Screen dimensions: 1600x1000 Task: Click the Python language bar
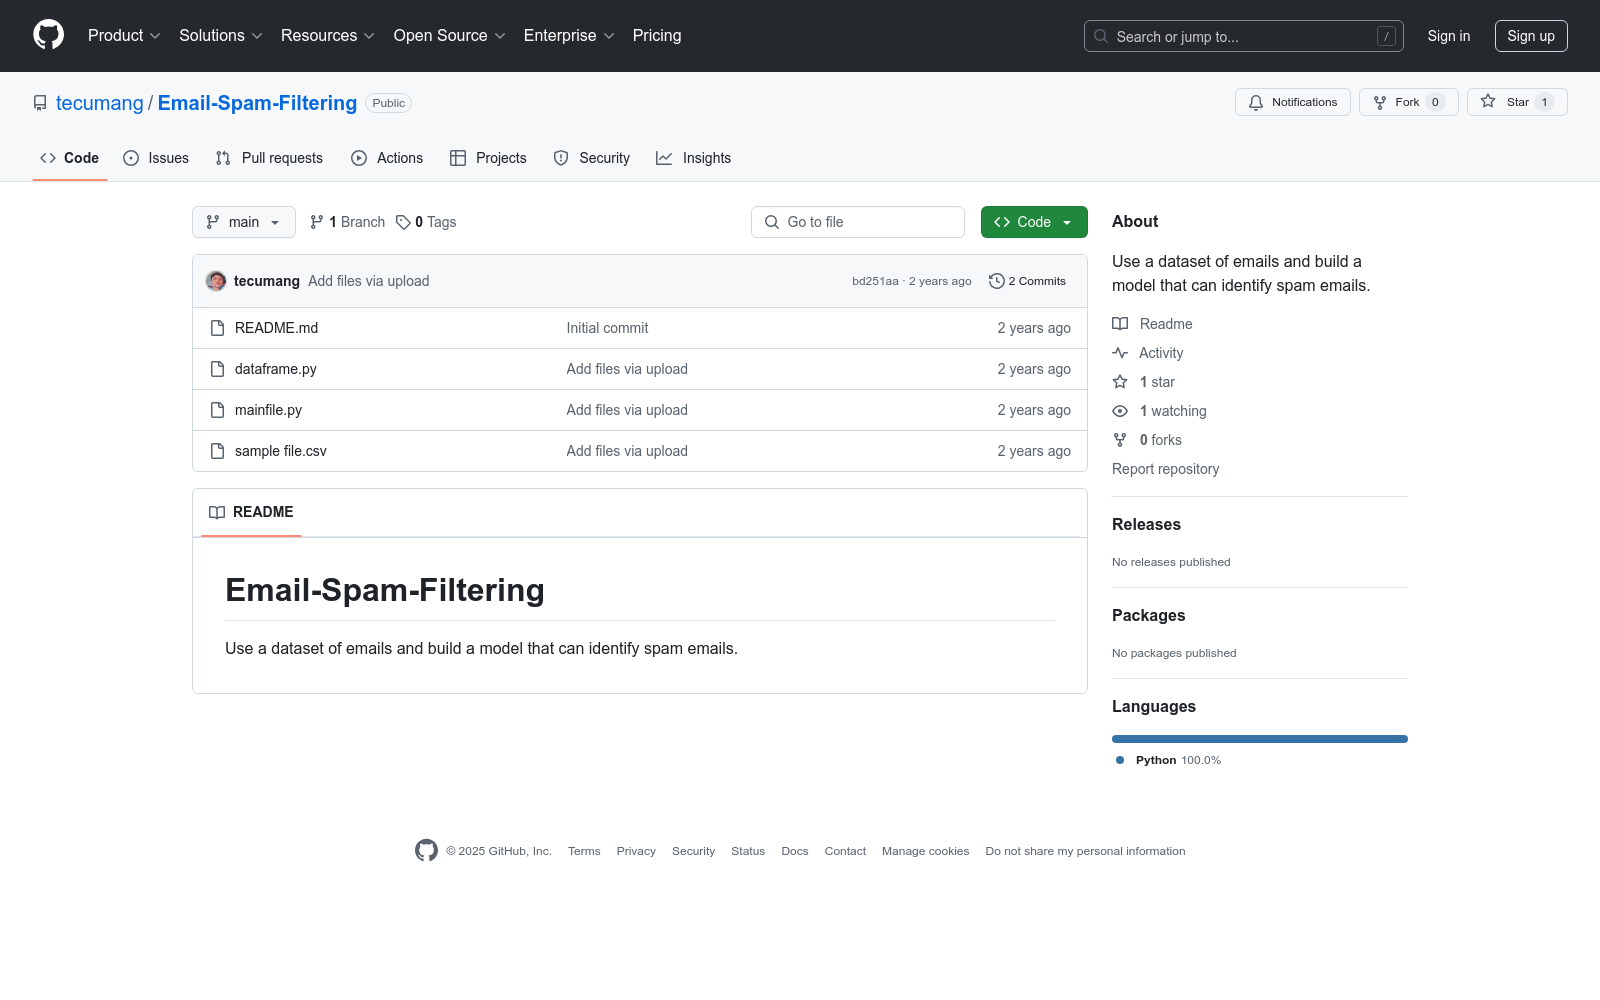click(x=1259, y=739)
